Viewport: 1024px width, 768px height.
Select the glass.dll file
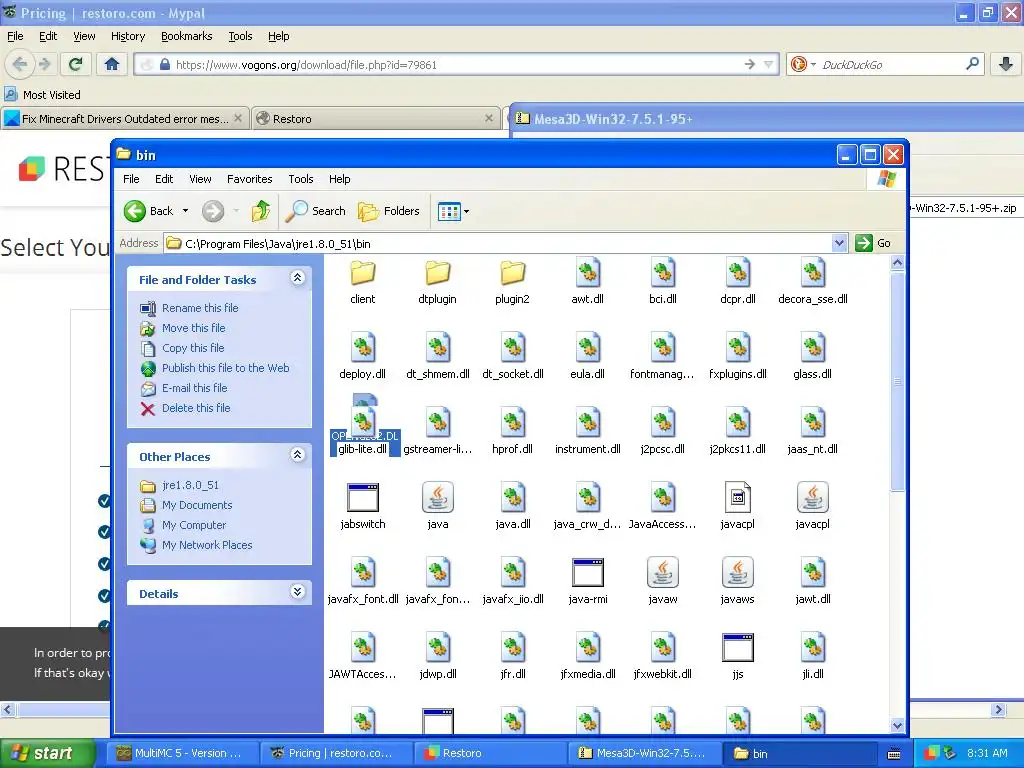(x=812, y=357)
